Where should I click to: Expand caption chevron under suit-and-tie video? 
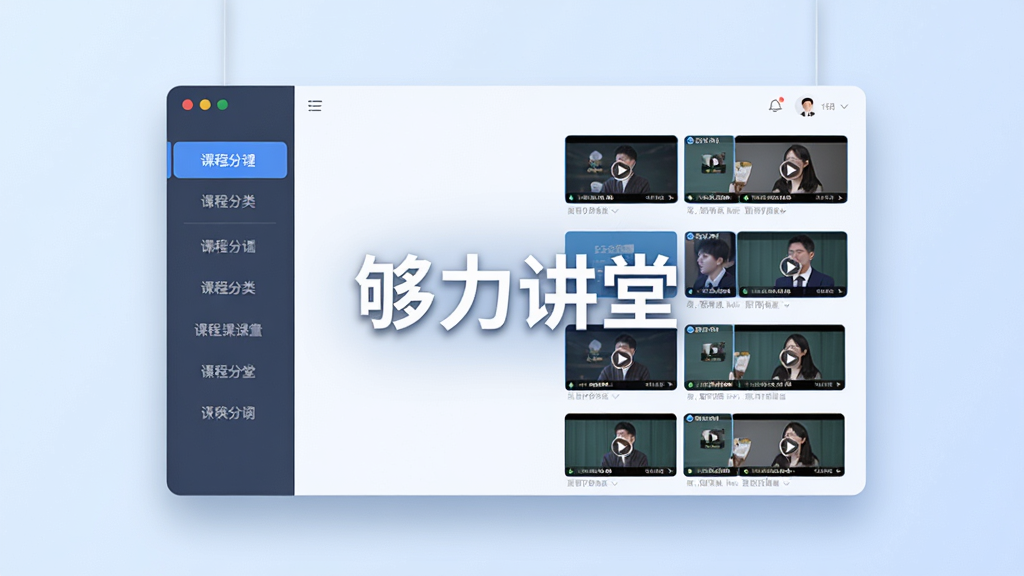(787, 305)
